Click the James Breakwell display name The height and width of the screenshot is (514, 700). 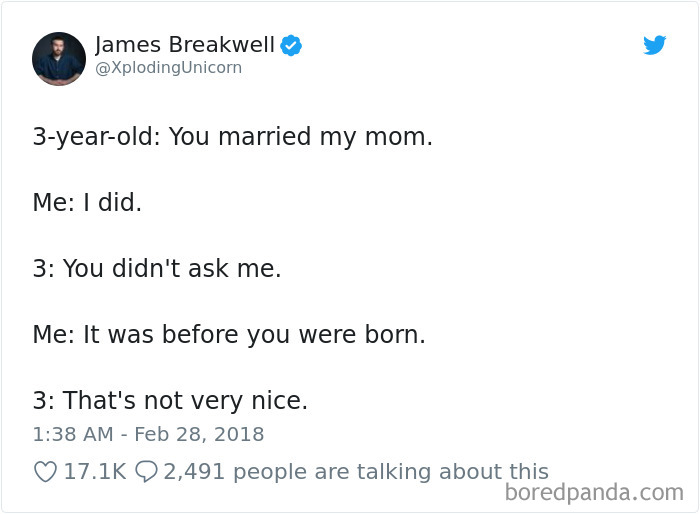184,45
